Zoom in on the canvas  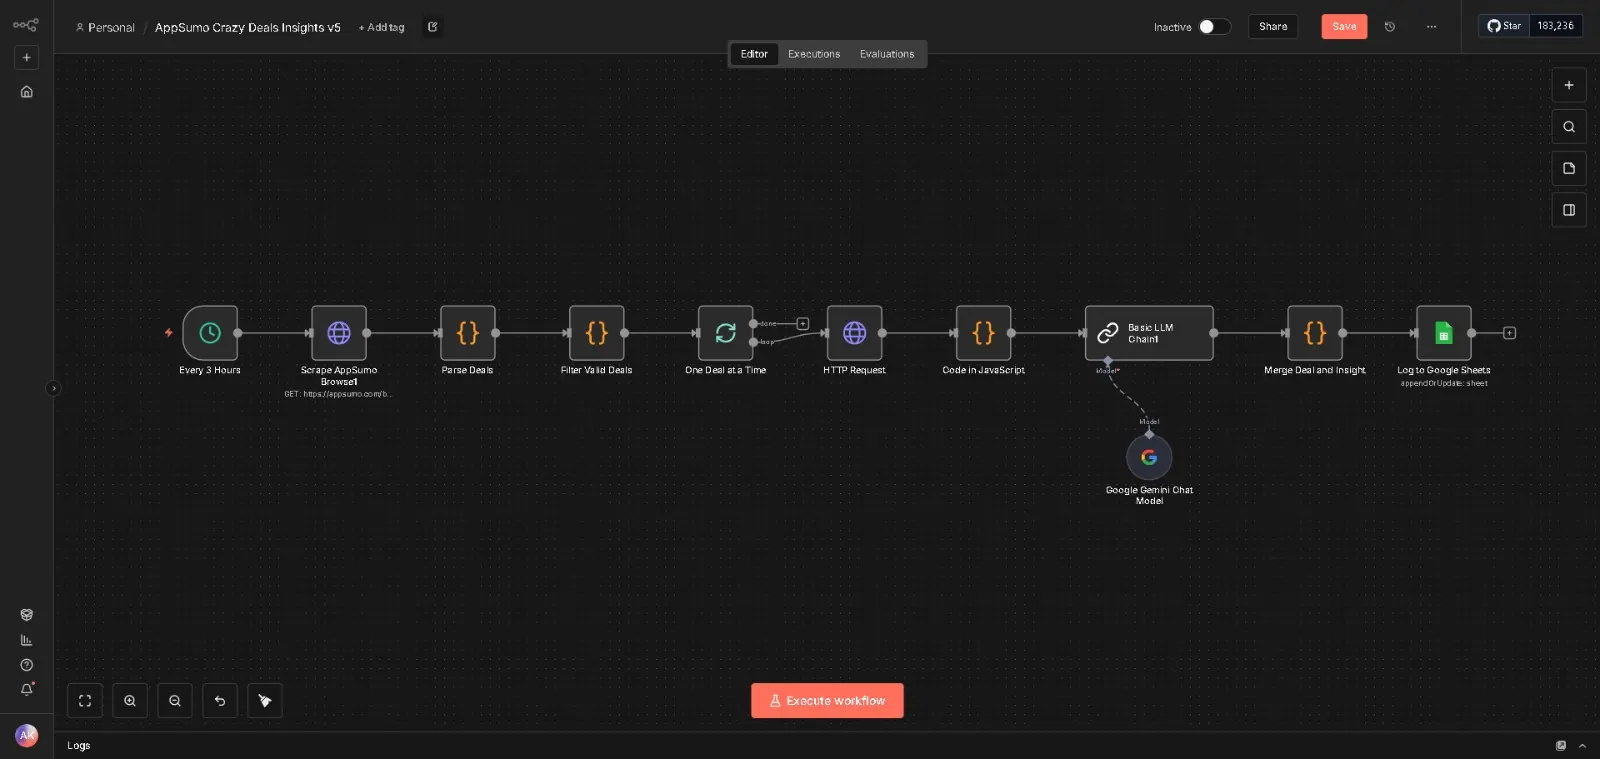[130, 701]
